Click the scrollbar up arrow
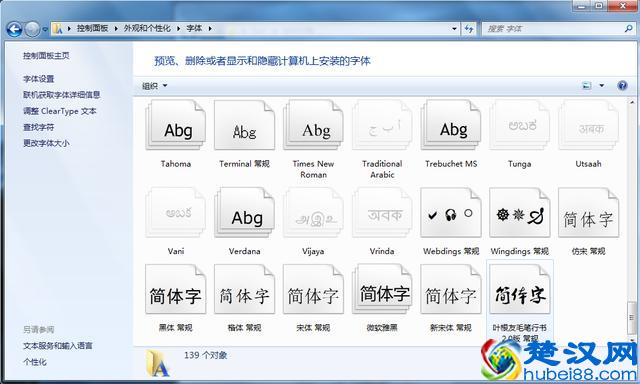This screenshot has width=640, height=384. [x=632, y=102]
